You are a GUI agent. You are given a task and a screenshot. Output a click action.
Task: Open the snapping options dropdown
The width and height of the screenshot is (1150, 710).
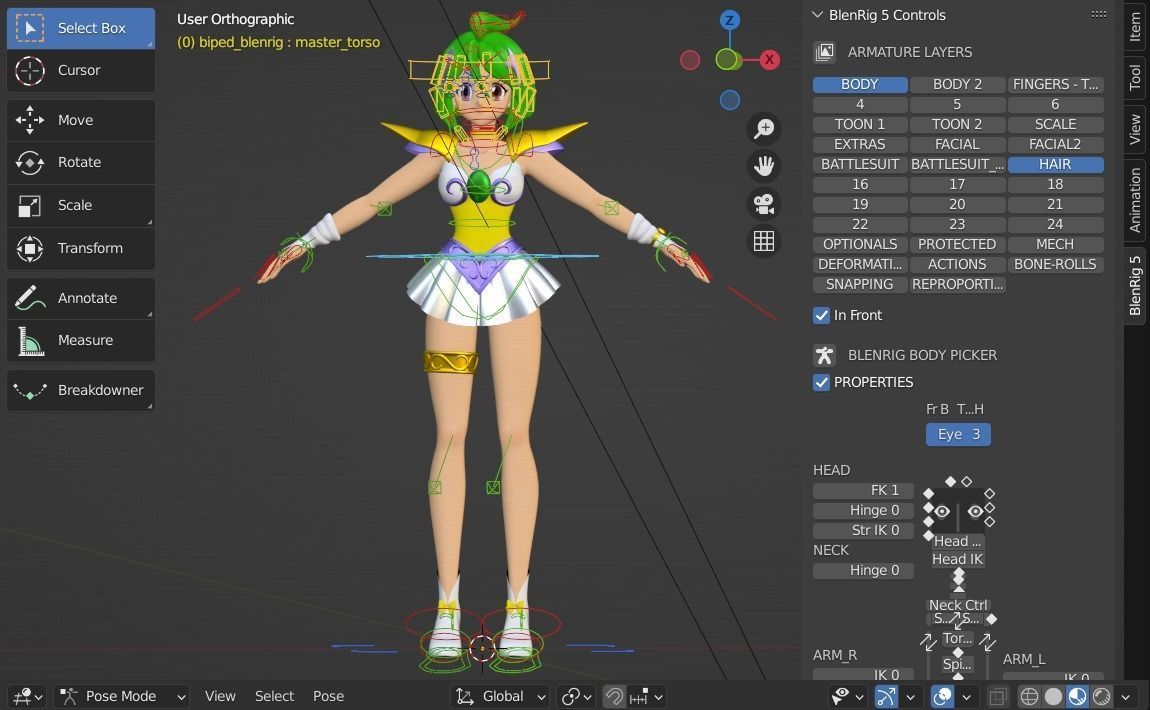click(647, 696)
